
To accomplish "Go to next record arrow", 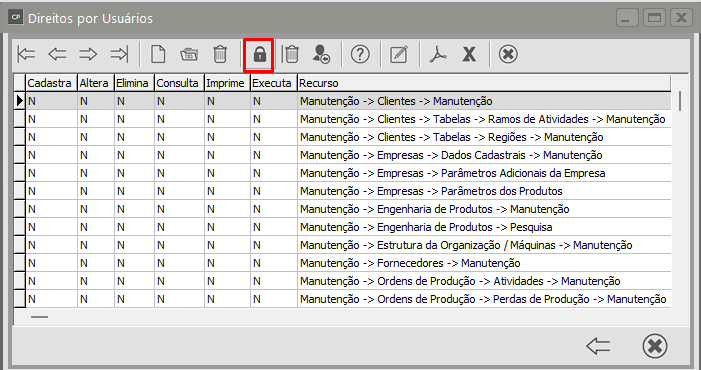I will 88,55.
